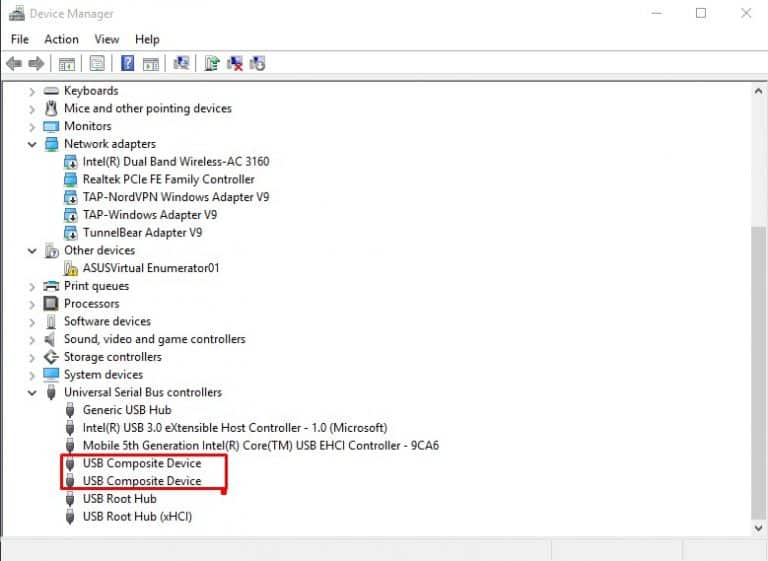Select Intel(R) Dual Band Wireless-AC 3160

tap(176, 161)
